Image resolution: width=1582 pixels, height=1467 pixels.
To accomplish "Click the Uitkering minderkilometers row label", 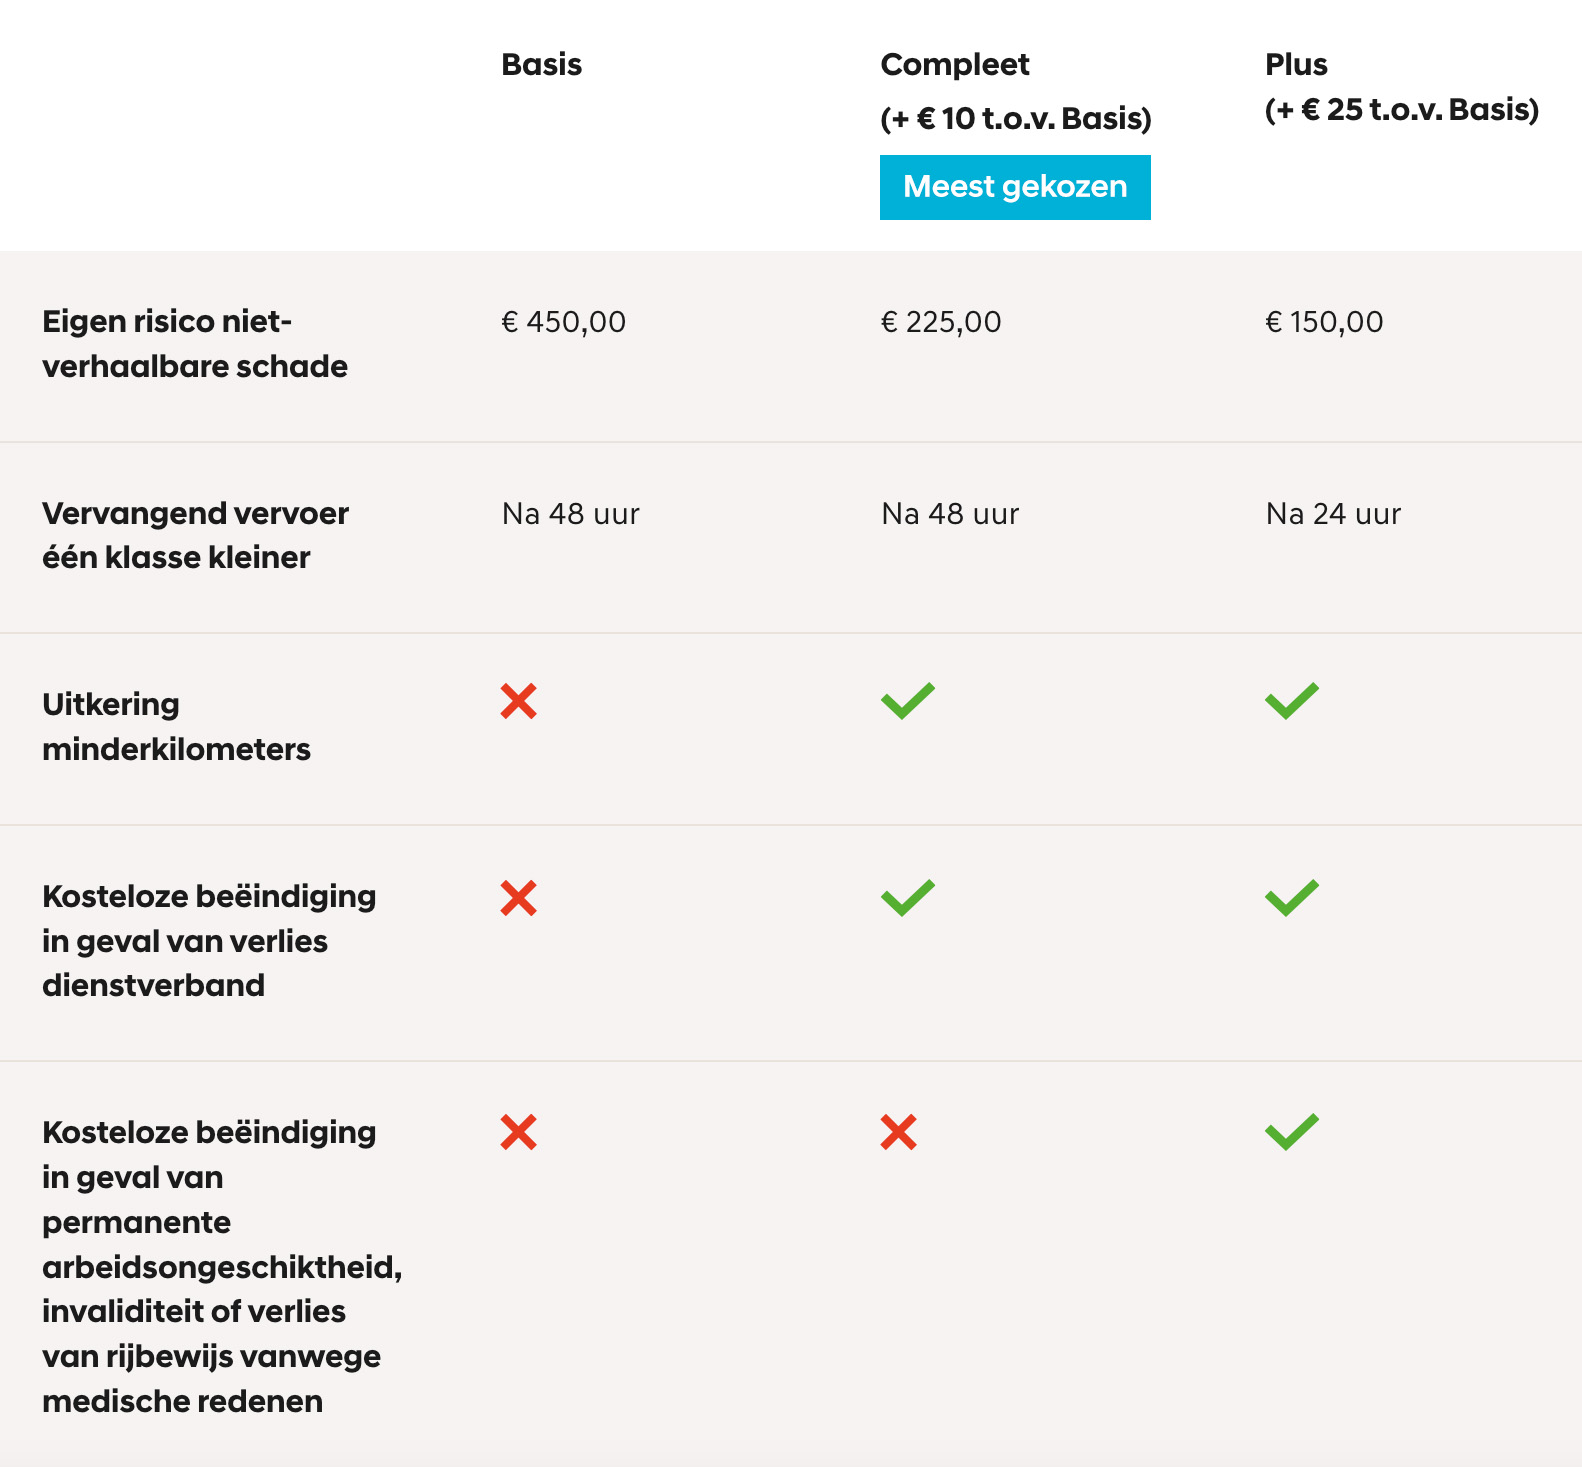I will click(176, 727).
